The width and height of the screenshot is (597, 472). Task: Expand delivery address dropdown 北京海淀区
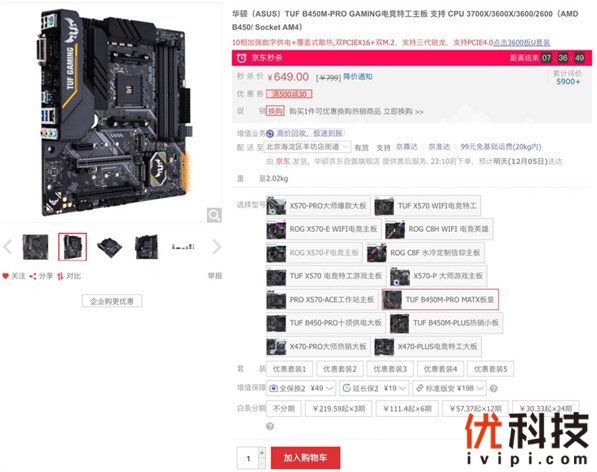tap(308, 147)
